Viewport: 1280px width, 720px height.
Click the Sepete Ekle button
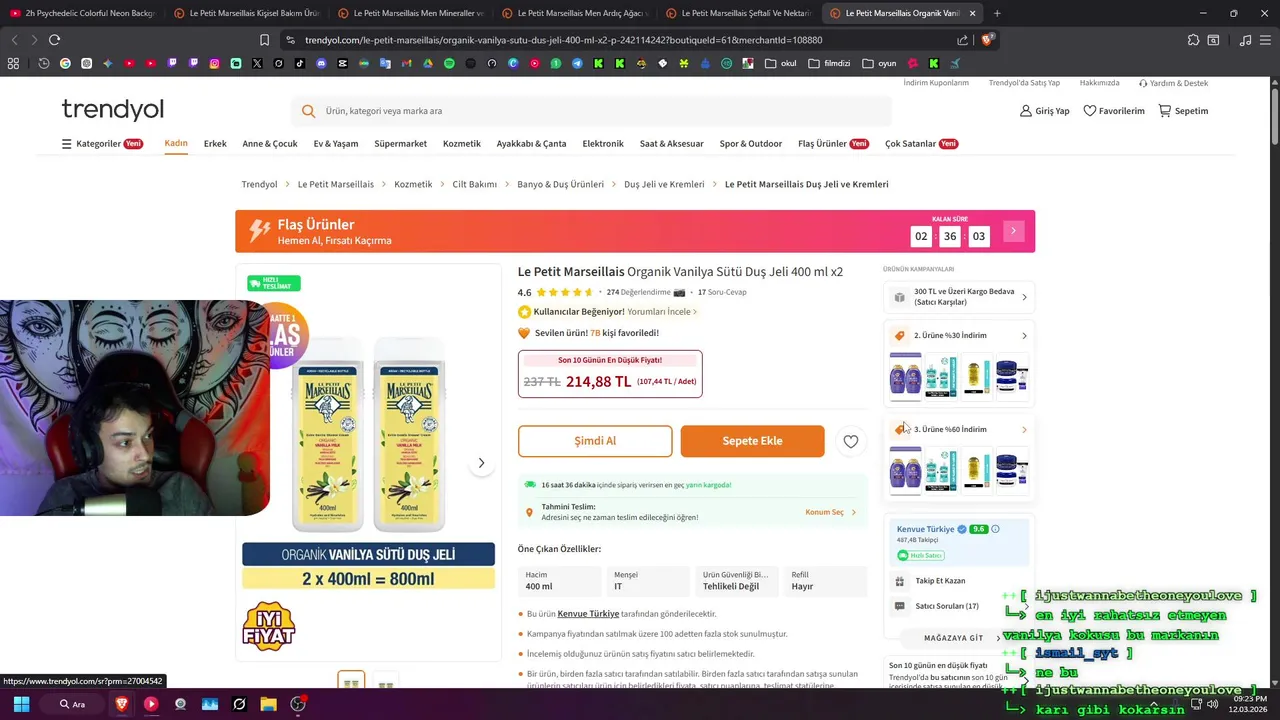[x=753, y=441]
